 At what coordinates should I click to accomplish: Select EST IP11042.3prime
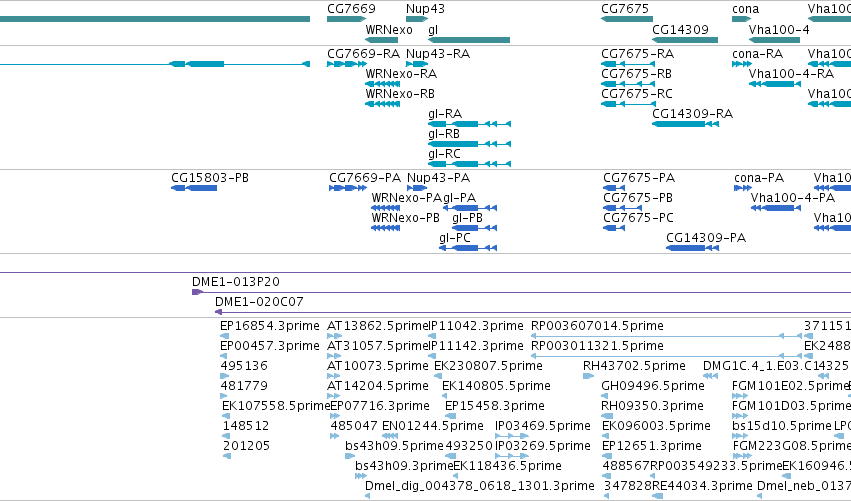[x=477, y=326]
